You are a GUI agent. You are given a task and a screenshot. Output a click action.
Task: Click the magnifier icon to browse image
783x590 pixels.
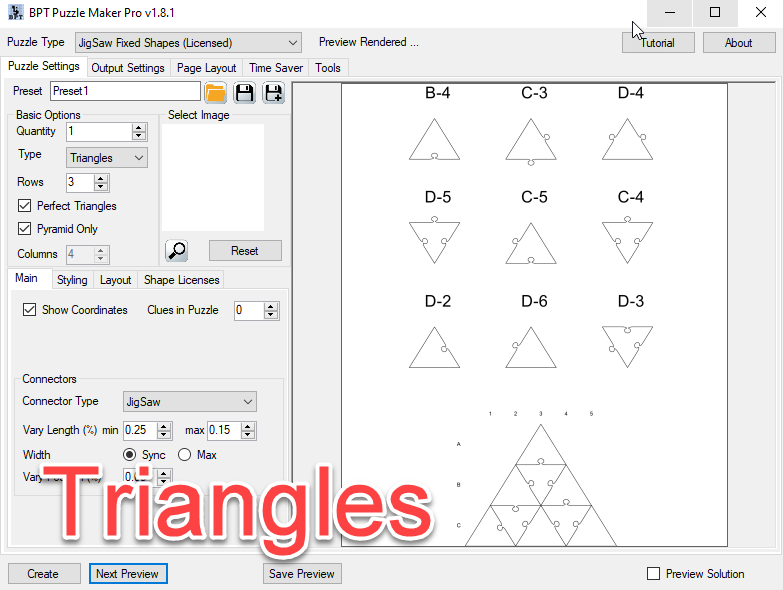(176, 251)
